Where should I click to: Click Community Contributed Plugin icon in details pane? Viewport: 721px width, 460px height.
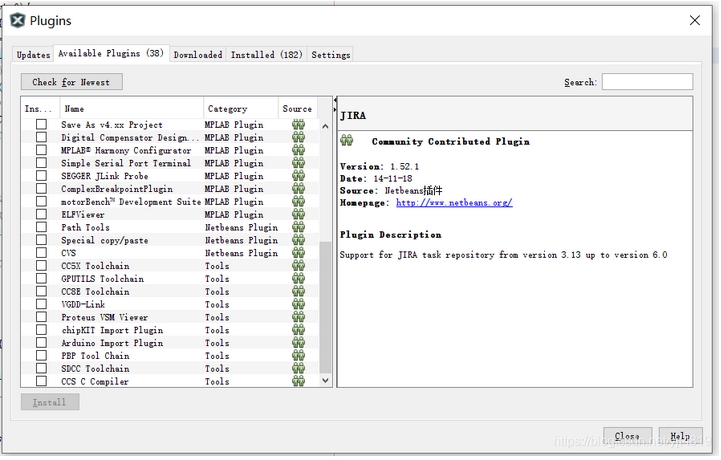(x=347, y=140)
